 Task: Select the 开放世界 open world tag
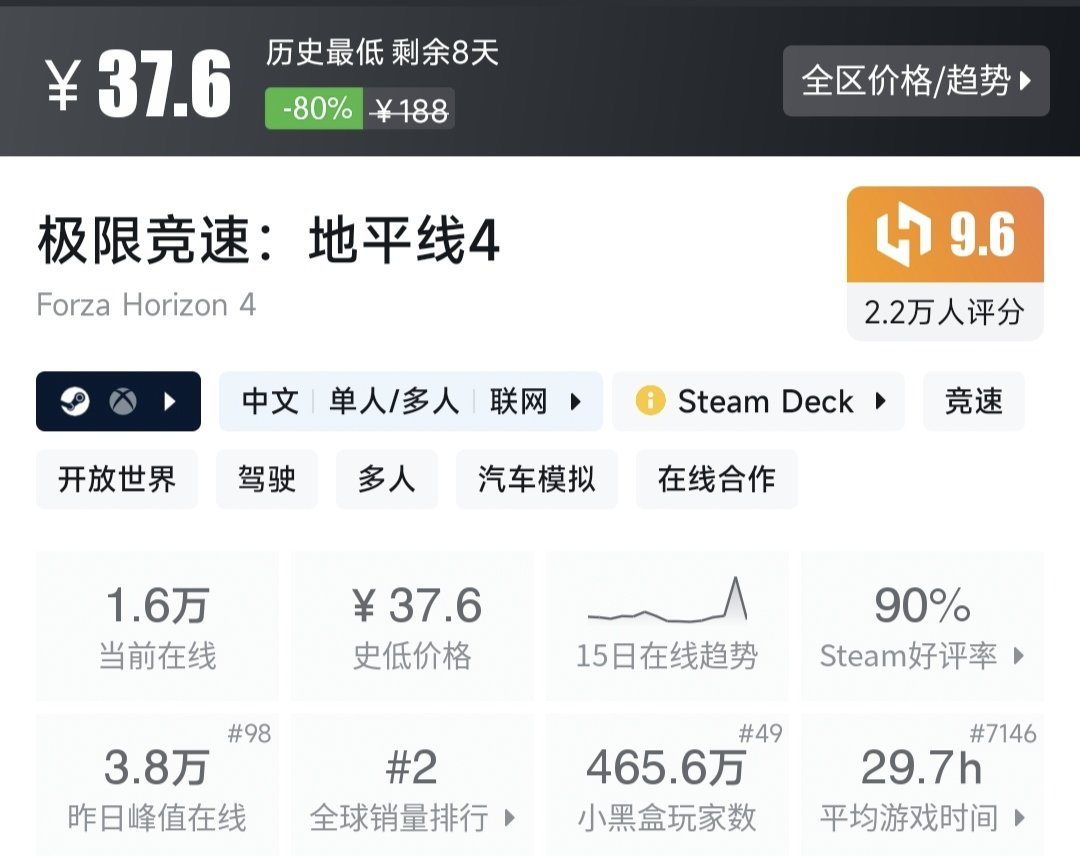pyautogui.click(x=117, y=479)
